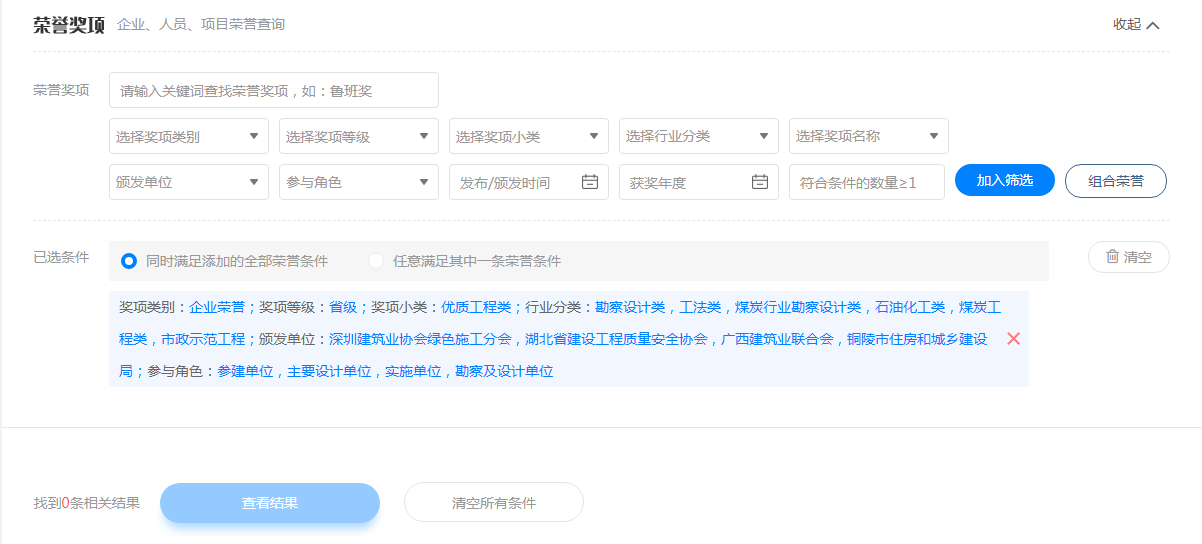Open the 选择奖项类别 dropdown
The height and width of the screenshot is (544, 1202).
(189, 136)
